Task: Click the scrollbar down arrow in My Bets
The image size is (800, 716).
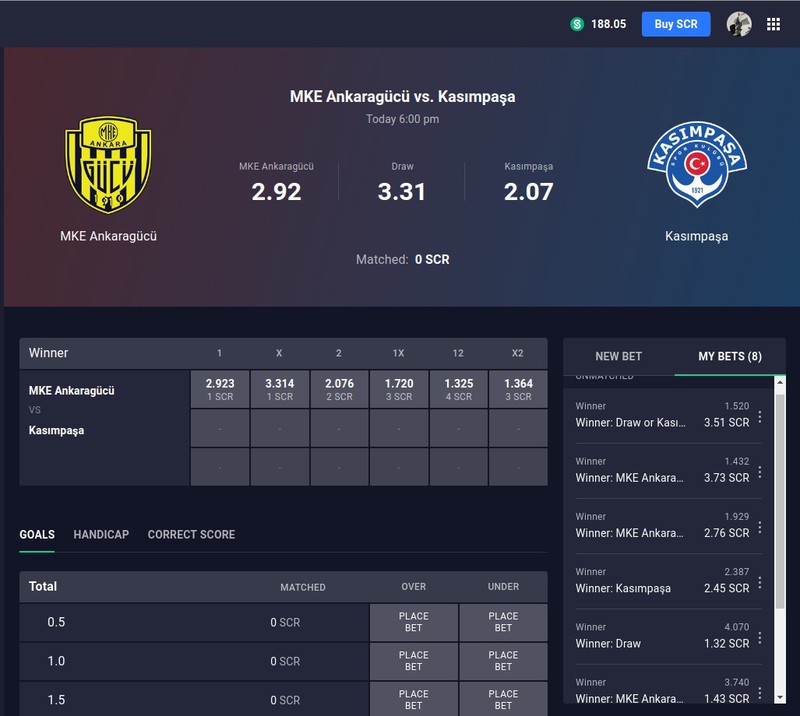Action: pos(780,698)
